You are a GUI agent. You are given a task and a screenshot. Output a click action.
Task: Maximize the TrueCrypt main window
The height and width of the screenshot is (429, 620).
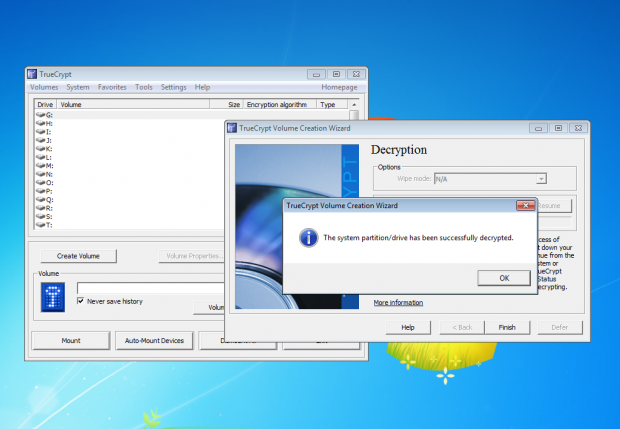[336, 74]
